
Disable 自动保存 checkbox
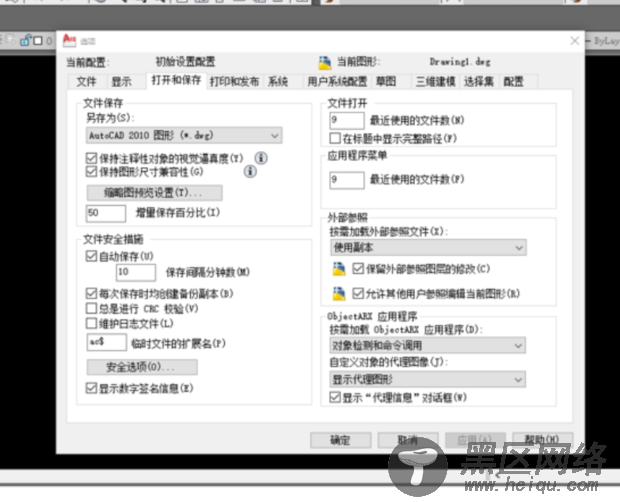tap(91, 256)
